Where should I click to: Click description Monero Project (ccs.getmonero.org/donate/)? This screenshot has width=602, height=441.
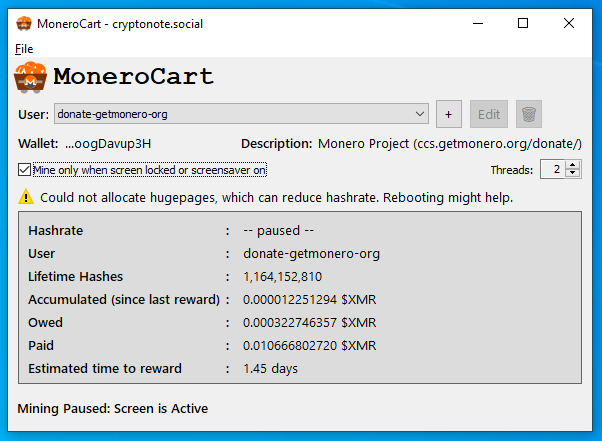click(450, 144)
